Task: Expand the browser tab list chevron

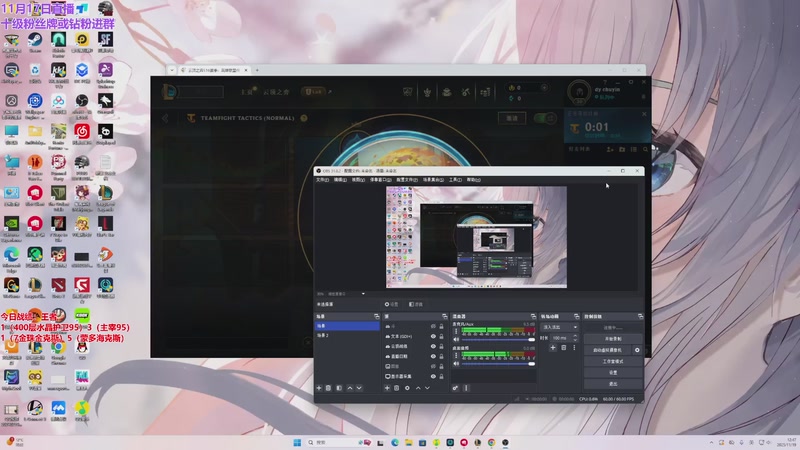Action: pyautogui.click(x=172, y=70)
